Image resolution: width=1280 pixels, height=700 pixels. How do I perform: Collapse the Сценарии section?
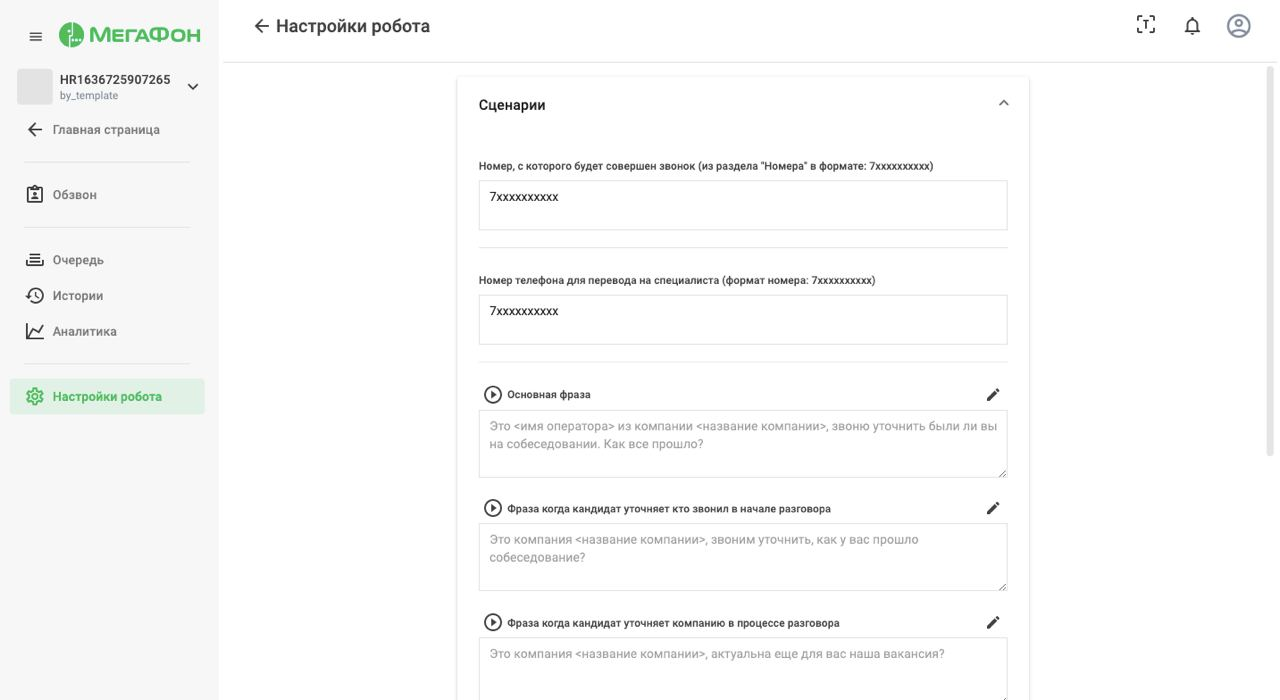point(1004,104)
